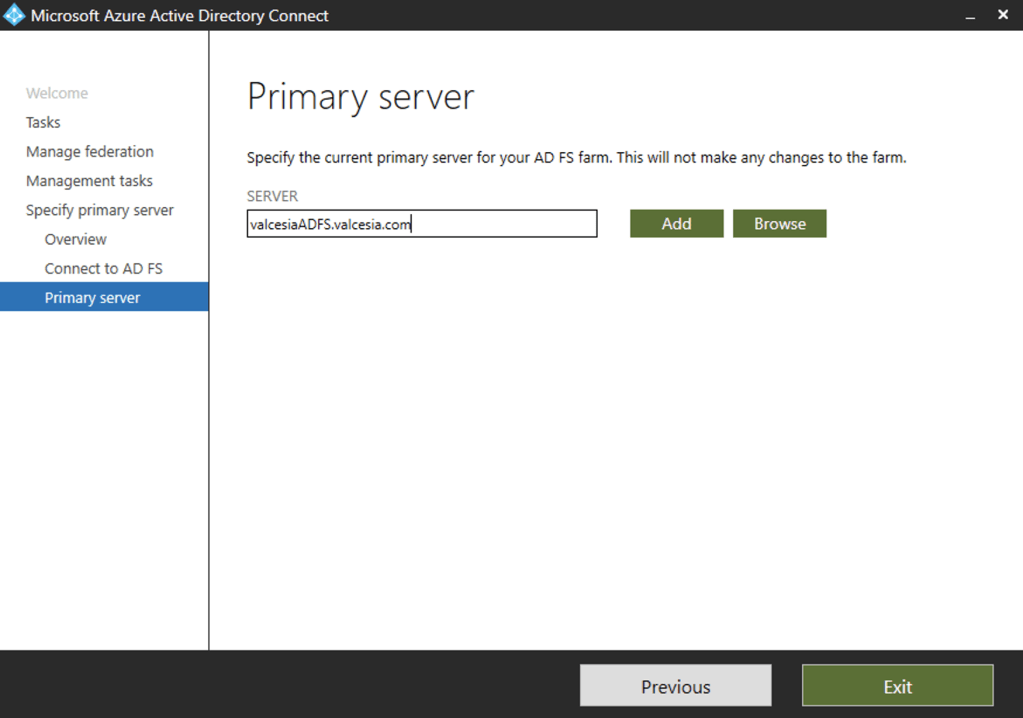Click the window title text
This screenshot has height=718, width=1023.
click(180, 16)
